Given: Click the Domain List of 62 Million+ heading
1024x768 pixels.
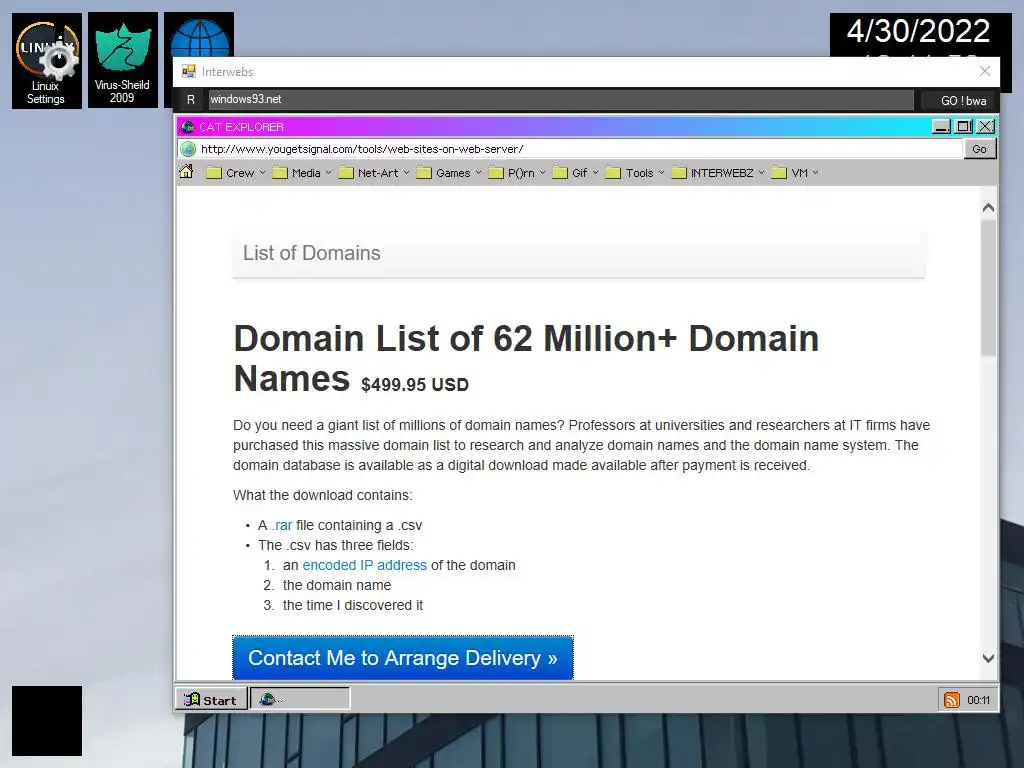Looking at the screenshot, I should coord(526,359).
